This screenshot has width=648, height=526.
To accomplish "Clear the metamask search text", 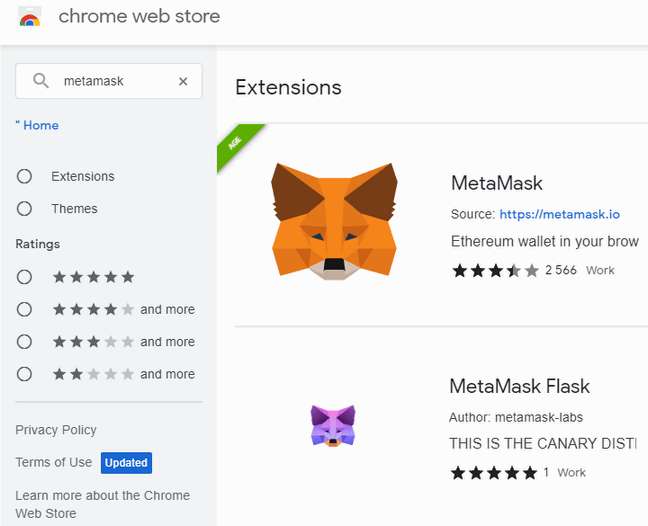I will click(183, 82).
